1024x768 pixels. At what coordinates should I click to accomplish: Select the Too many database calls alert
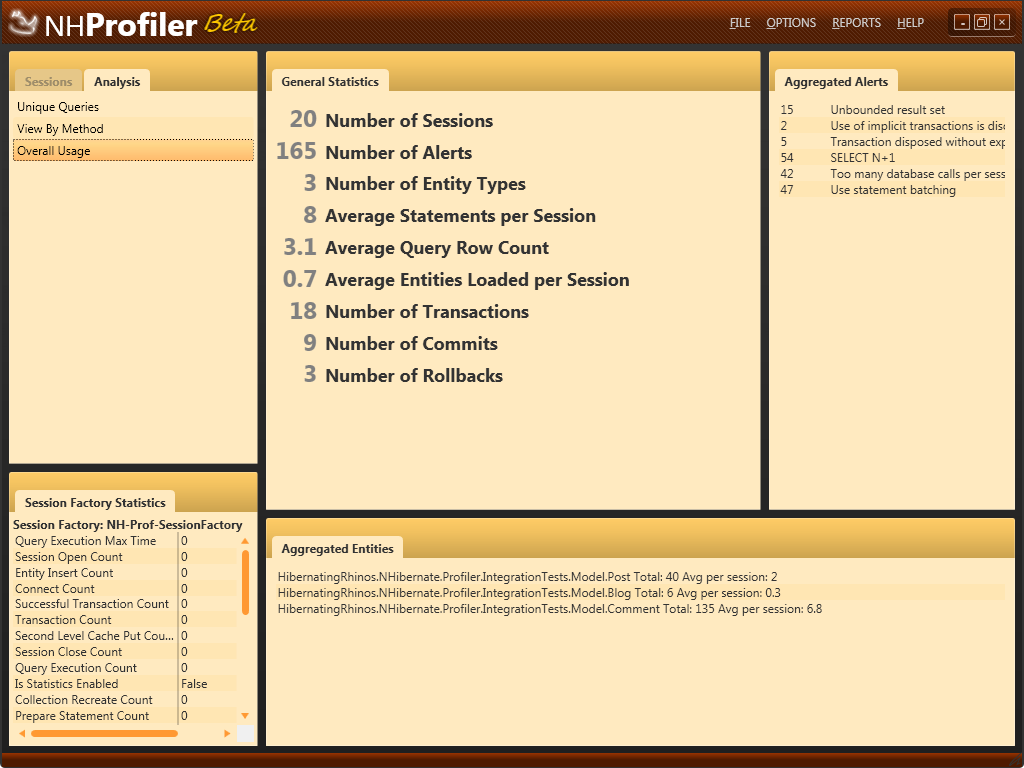coord(892,174)
